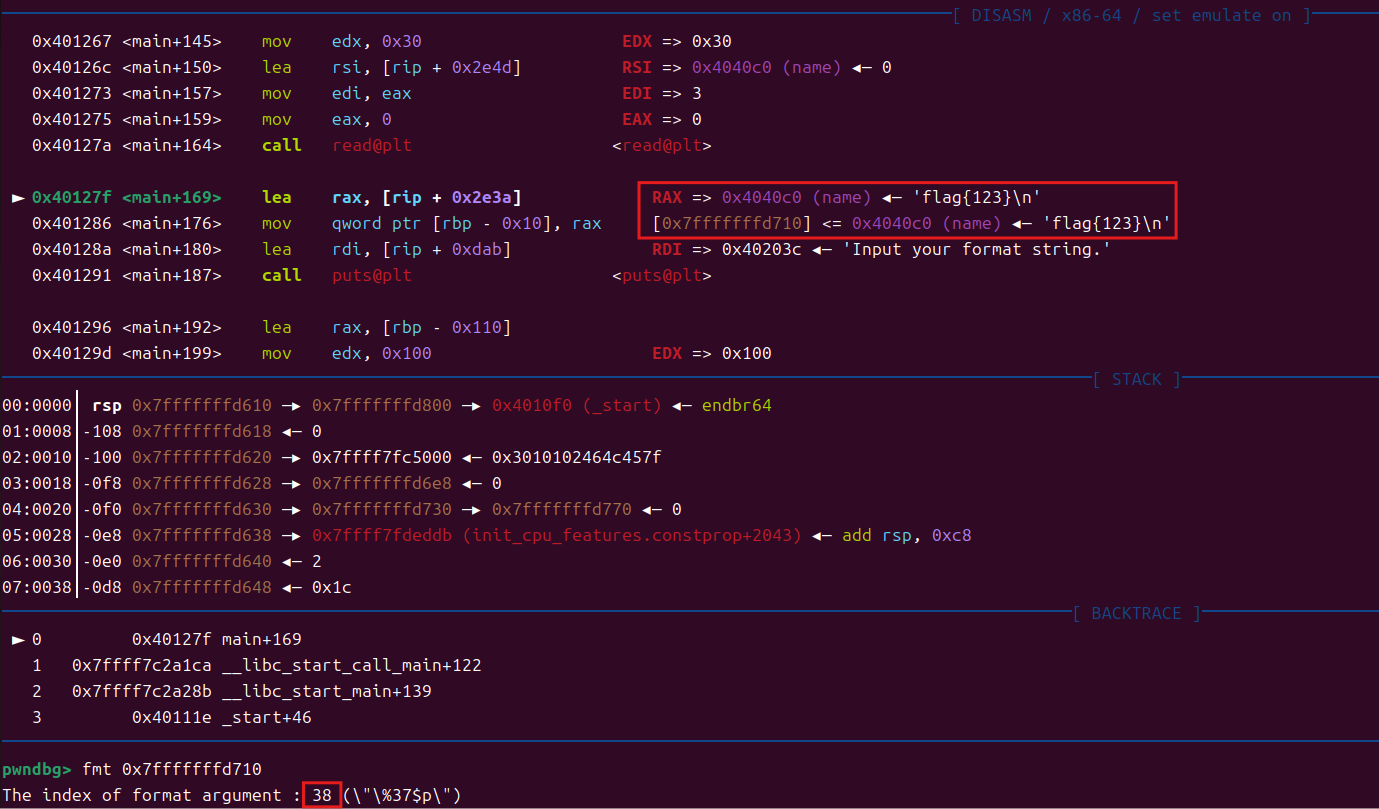
Task: Click the 'Input your format string.' string
Action: (x=976, y=250)
